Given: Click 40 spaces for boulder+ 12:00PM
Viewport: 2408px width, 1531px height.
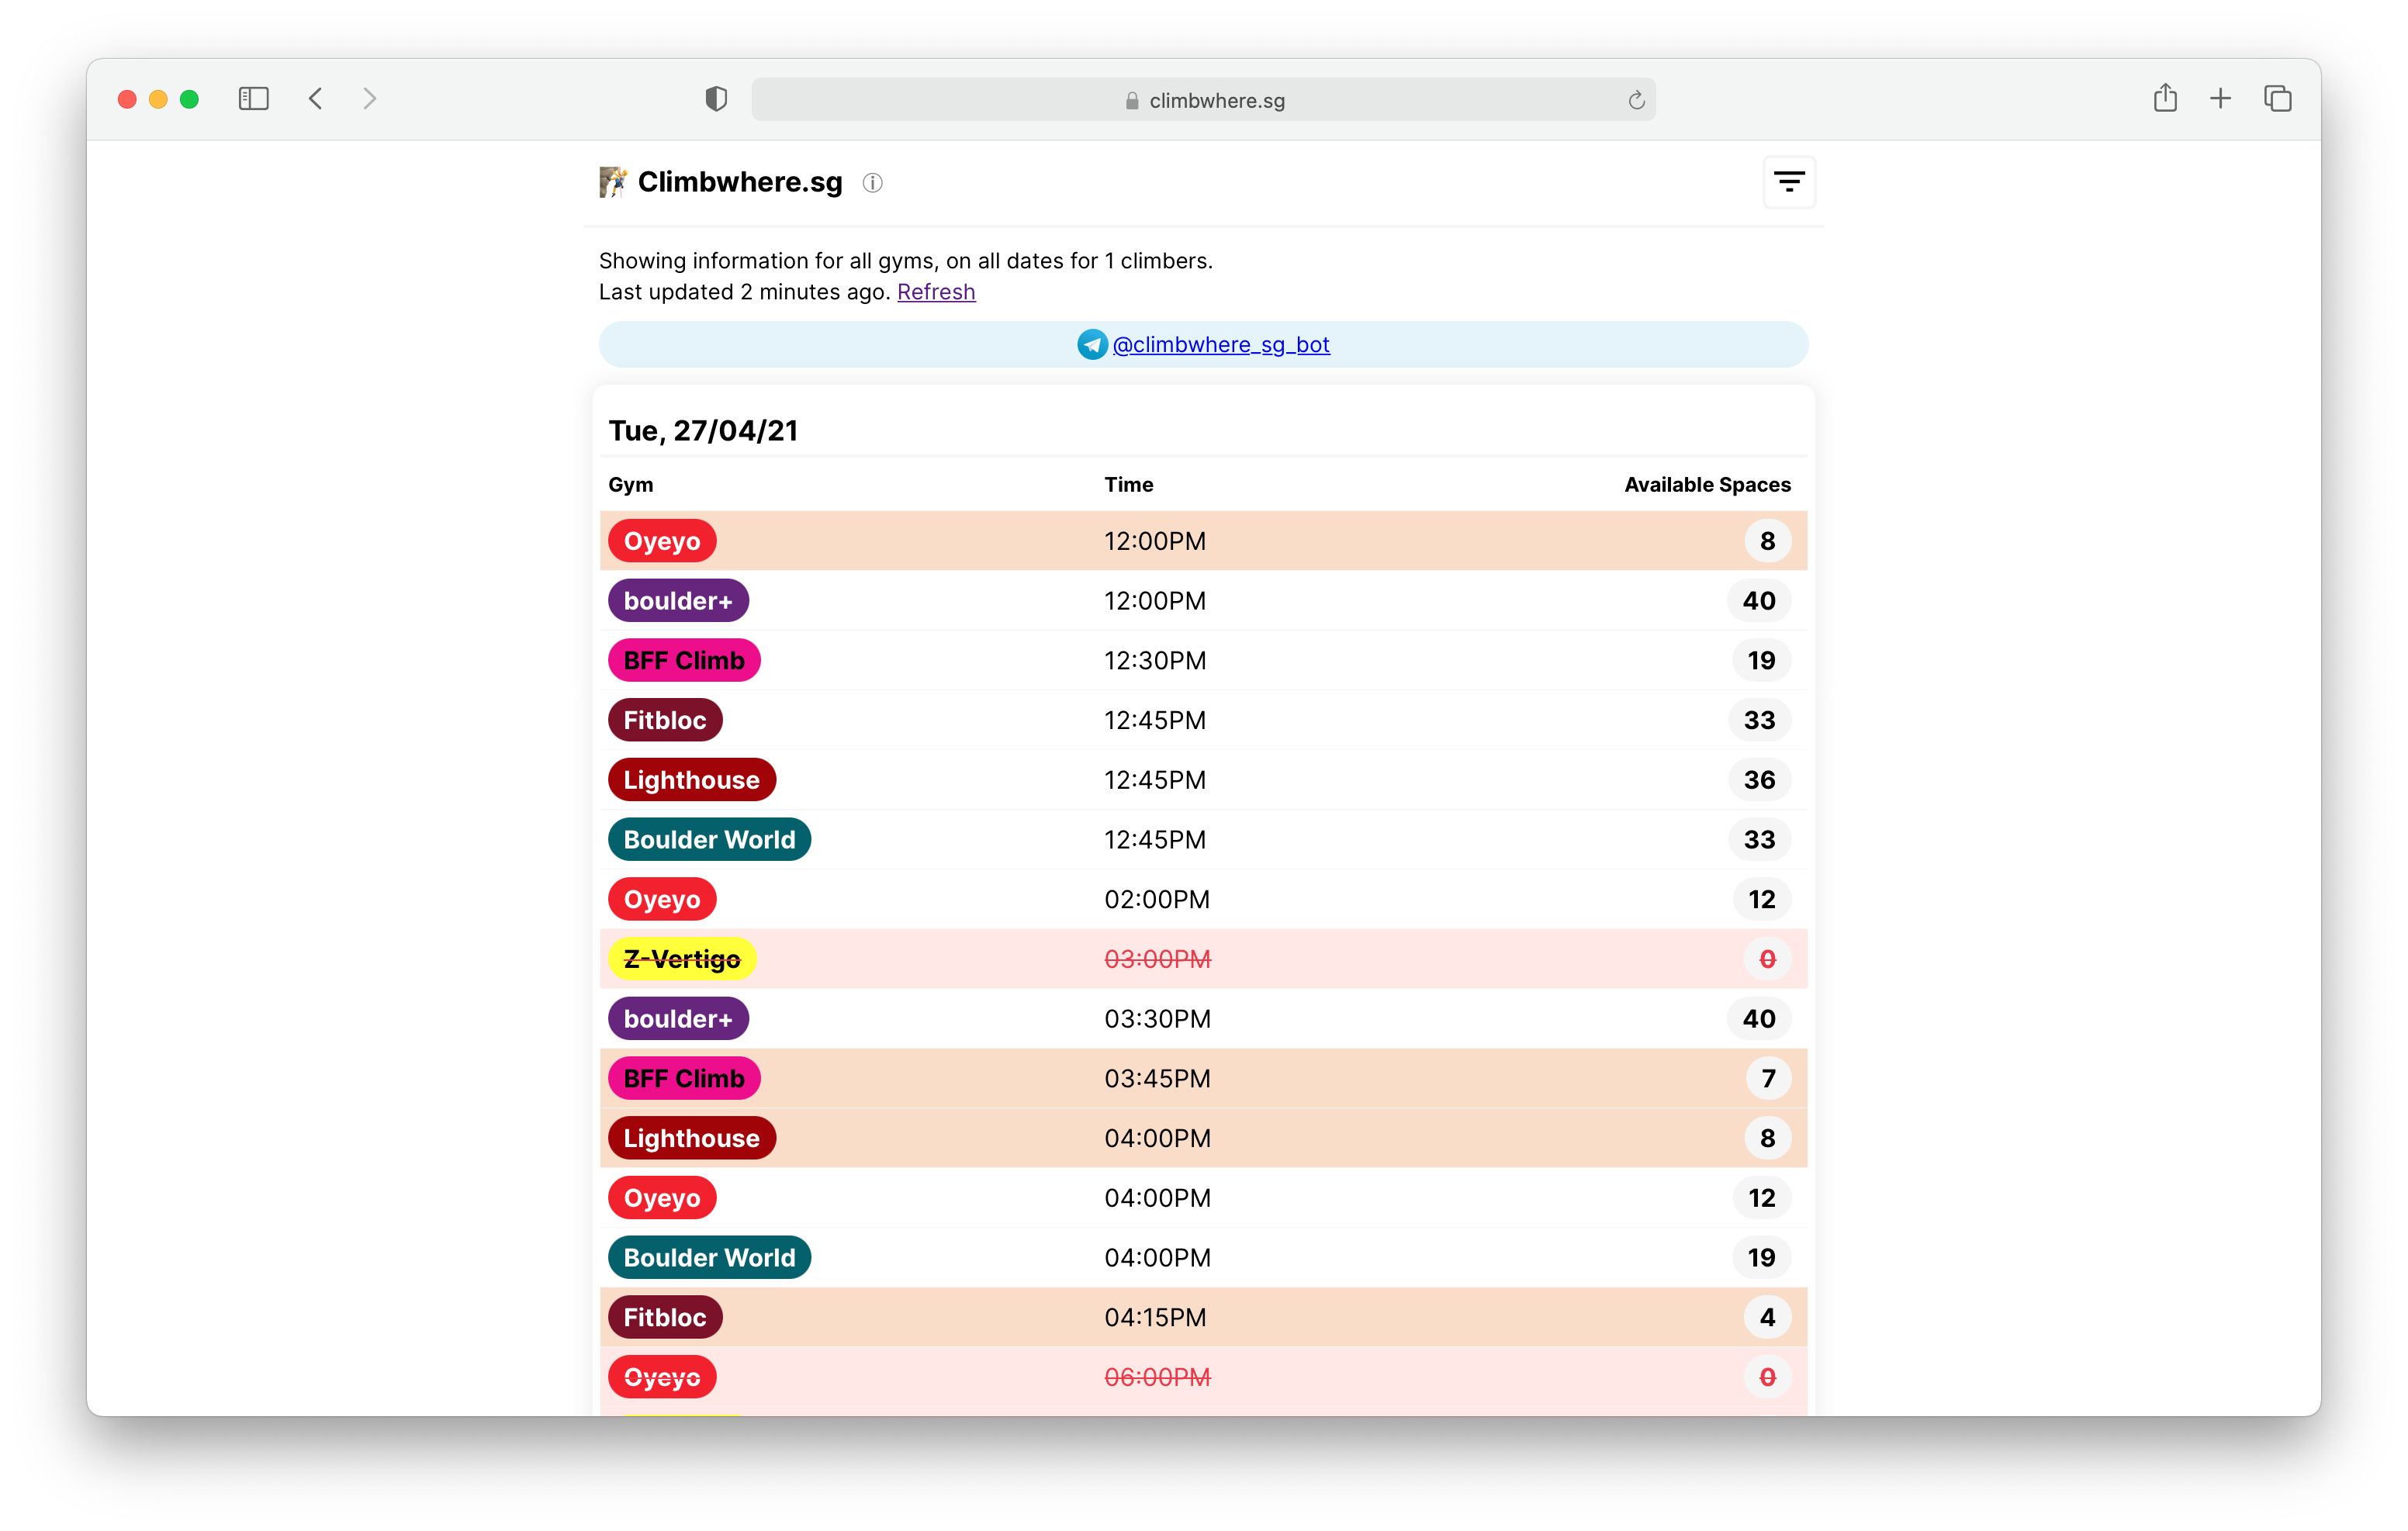Looking at the screenshot, I should pos(1759,601).
